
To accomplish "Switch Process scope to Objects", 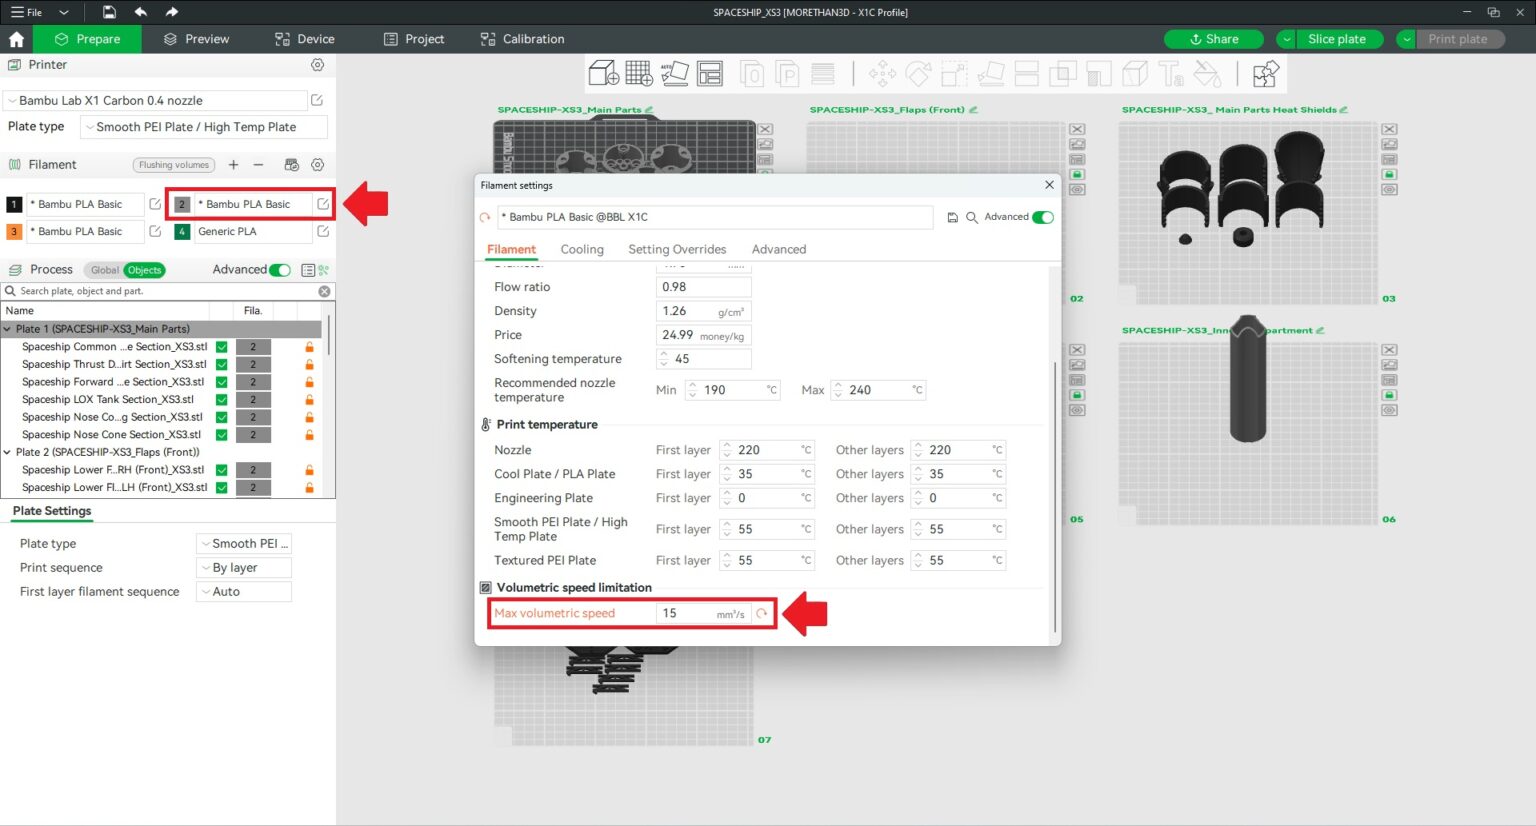I will tap(144, 269).
